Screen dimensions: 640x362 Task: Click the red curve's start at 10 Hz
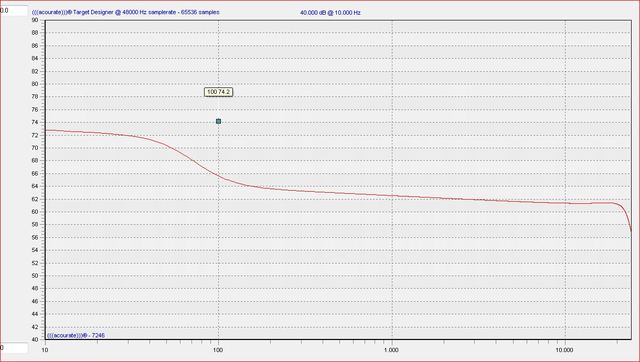(46, 130)
